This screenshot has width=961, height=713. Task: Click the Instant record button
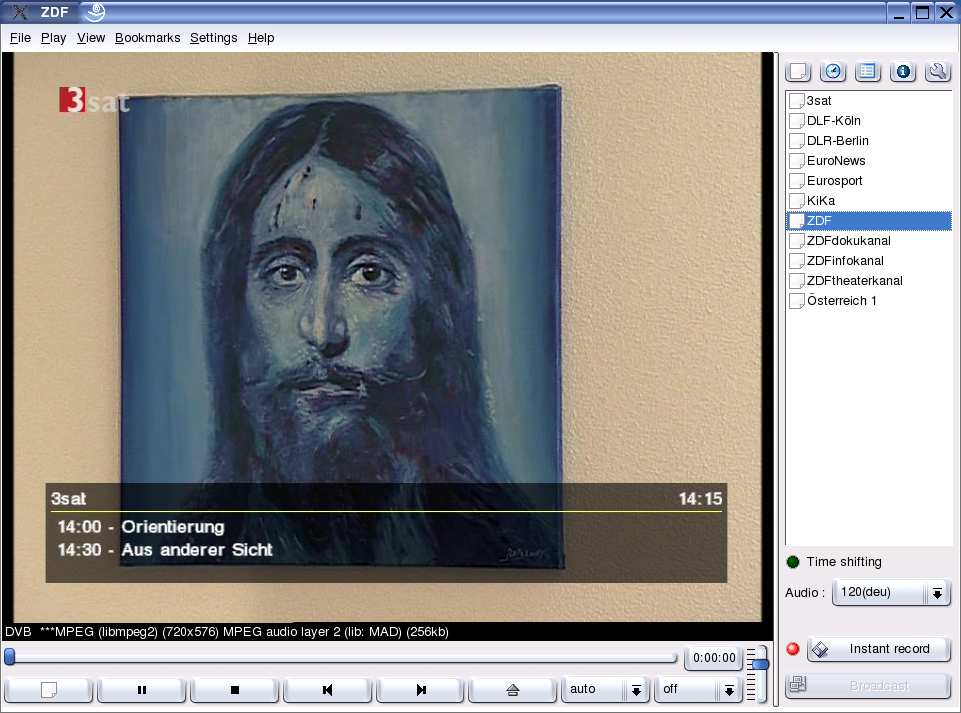coord(878,649)
